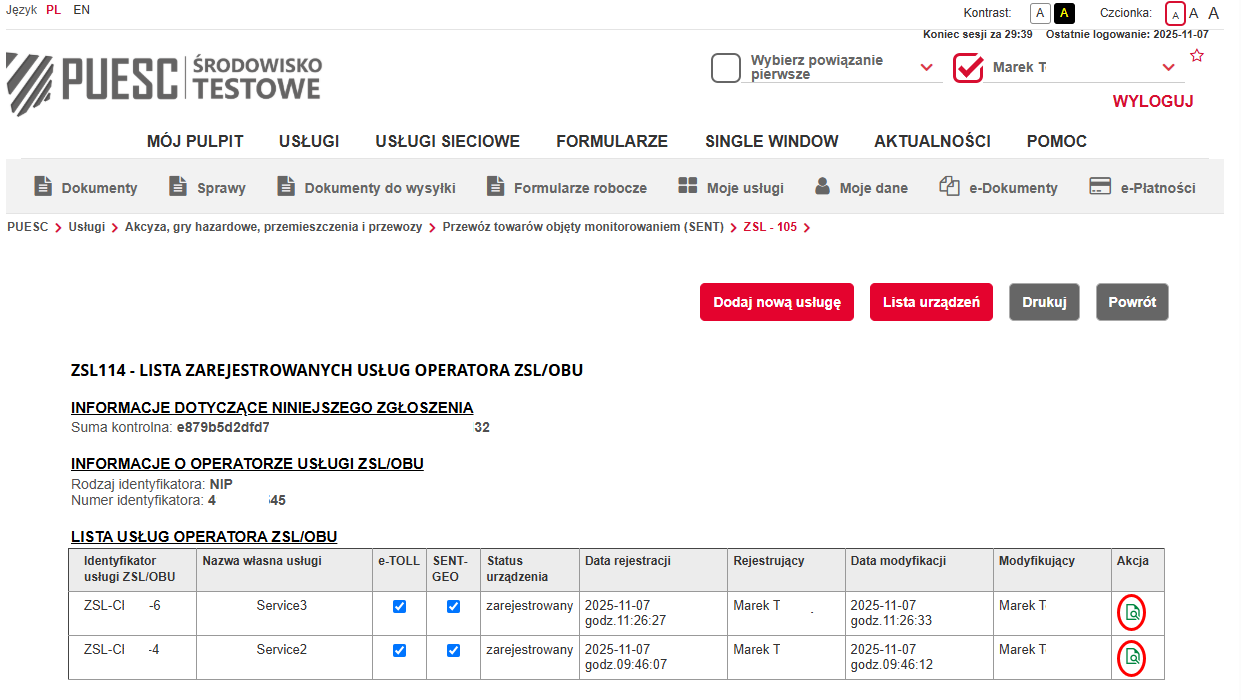
Task: Toggle e-TOLL checkbox for Service3
Action: (400, 607)
